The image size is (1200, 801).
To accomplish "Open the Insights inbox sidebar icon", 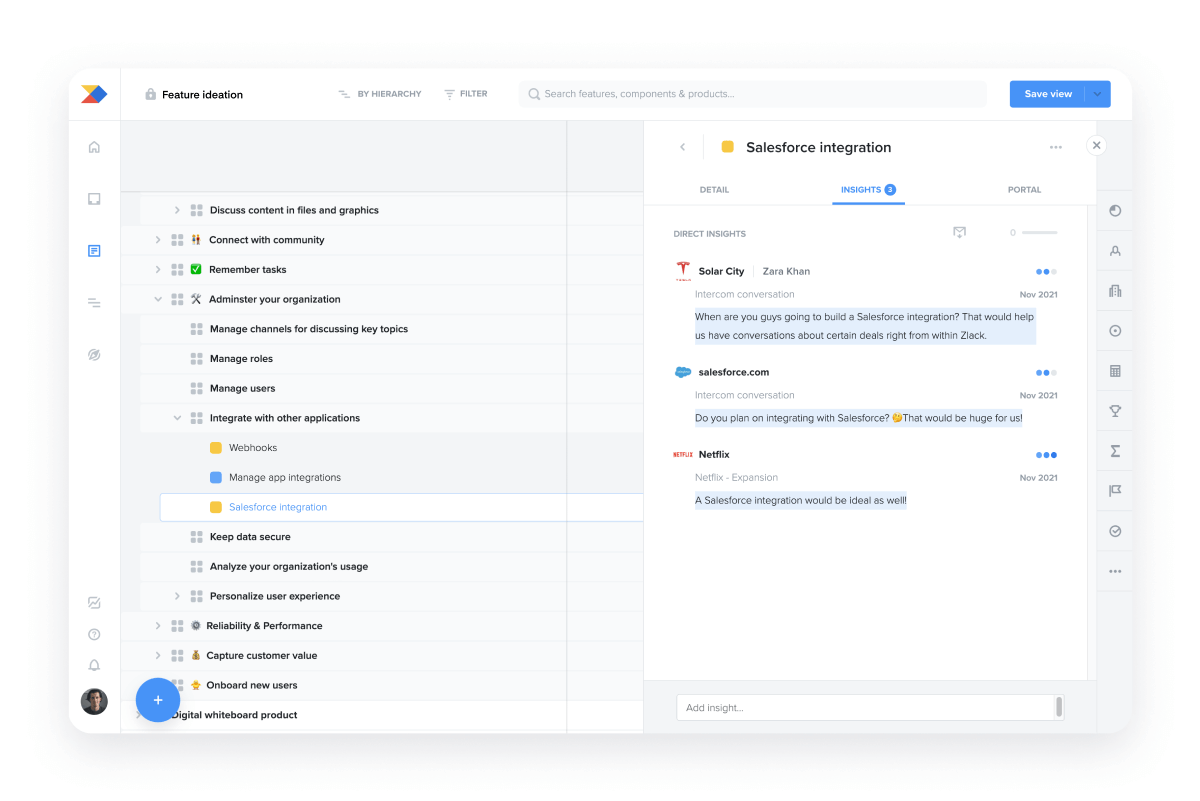I will [94, 199].
